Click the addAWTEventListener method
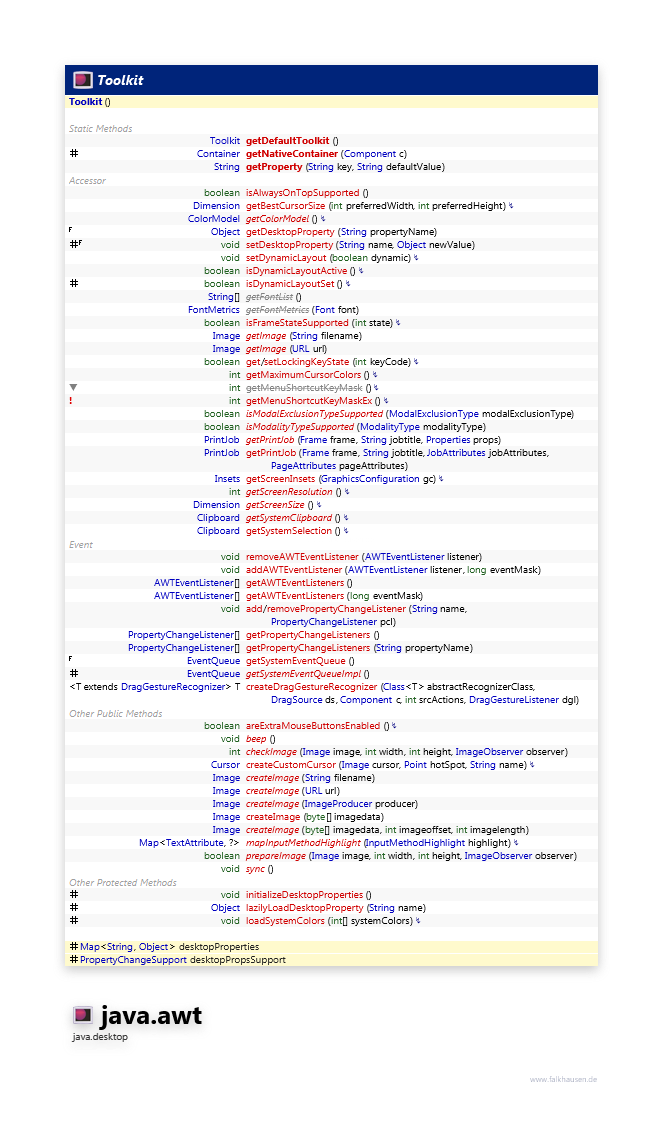Viewport: 654px width, 1125px height. (294, 570)
